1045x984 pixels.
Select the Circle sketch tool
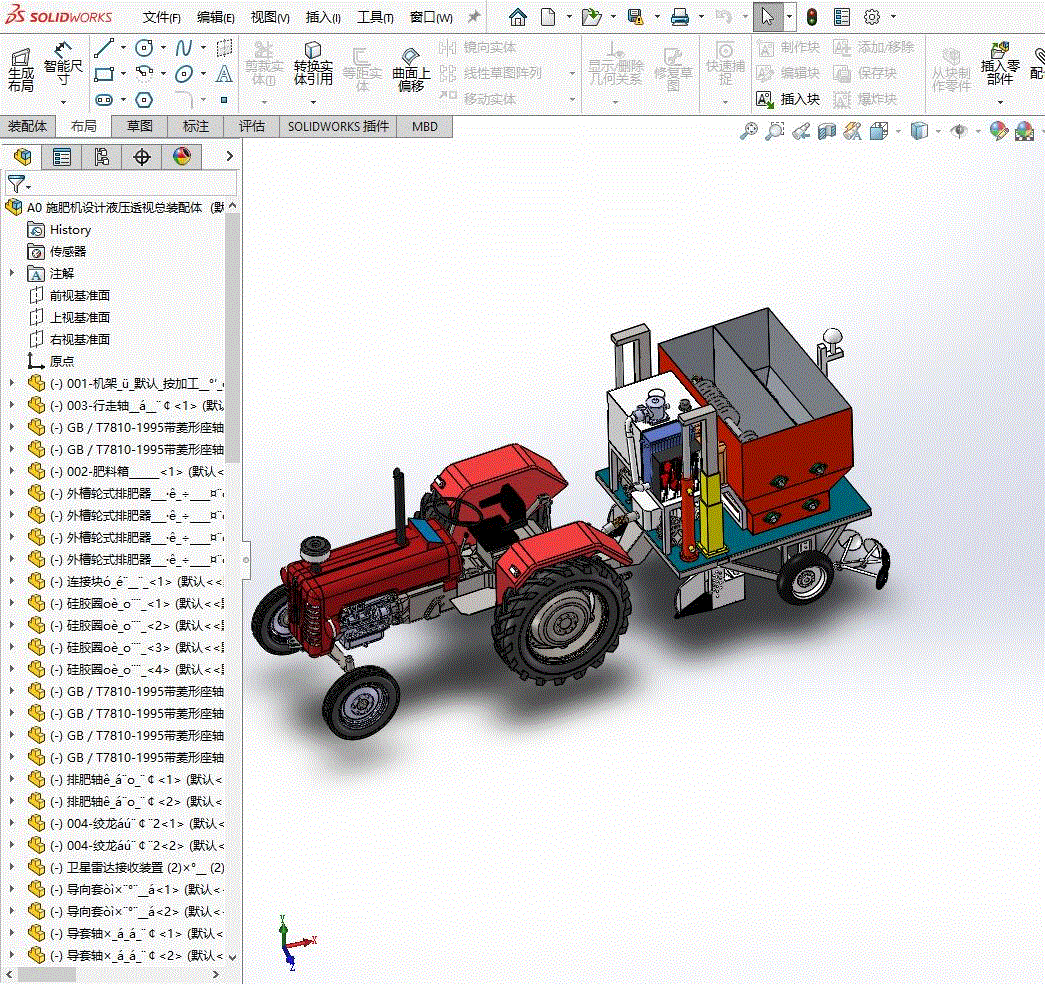coord(144,47)
